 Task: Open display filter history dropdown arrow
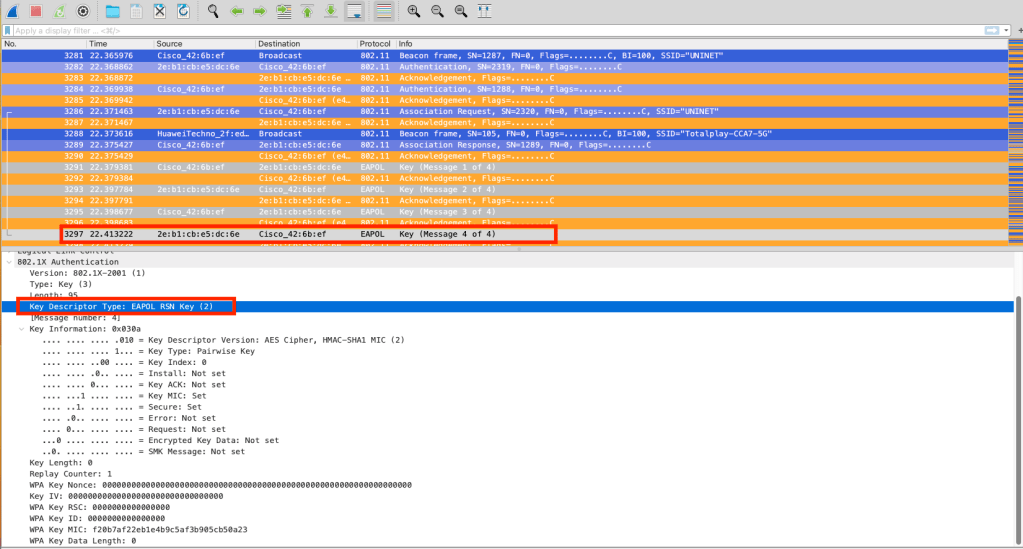tap(1005, 31)
